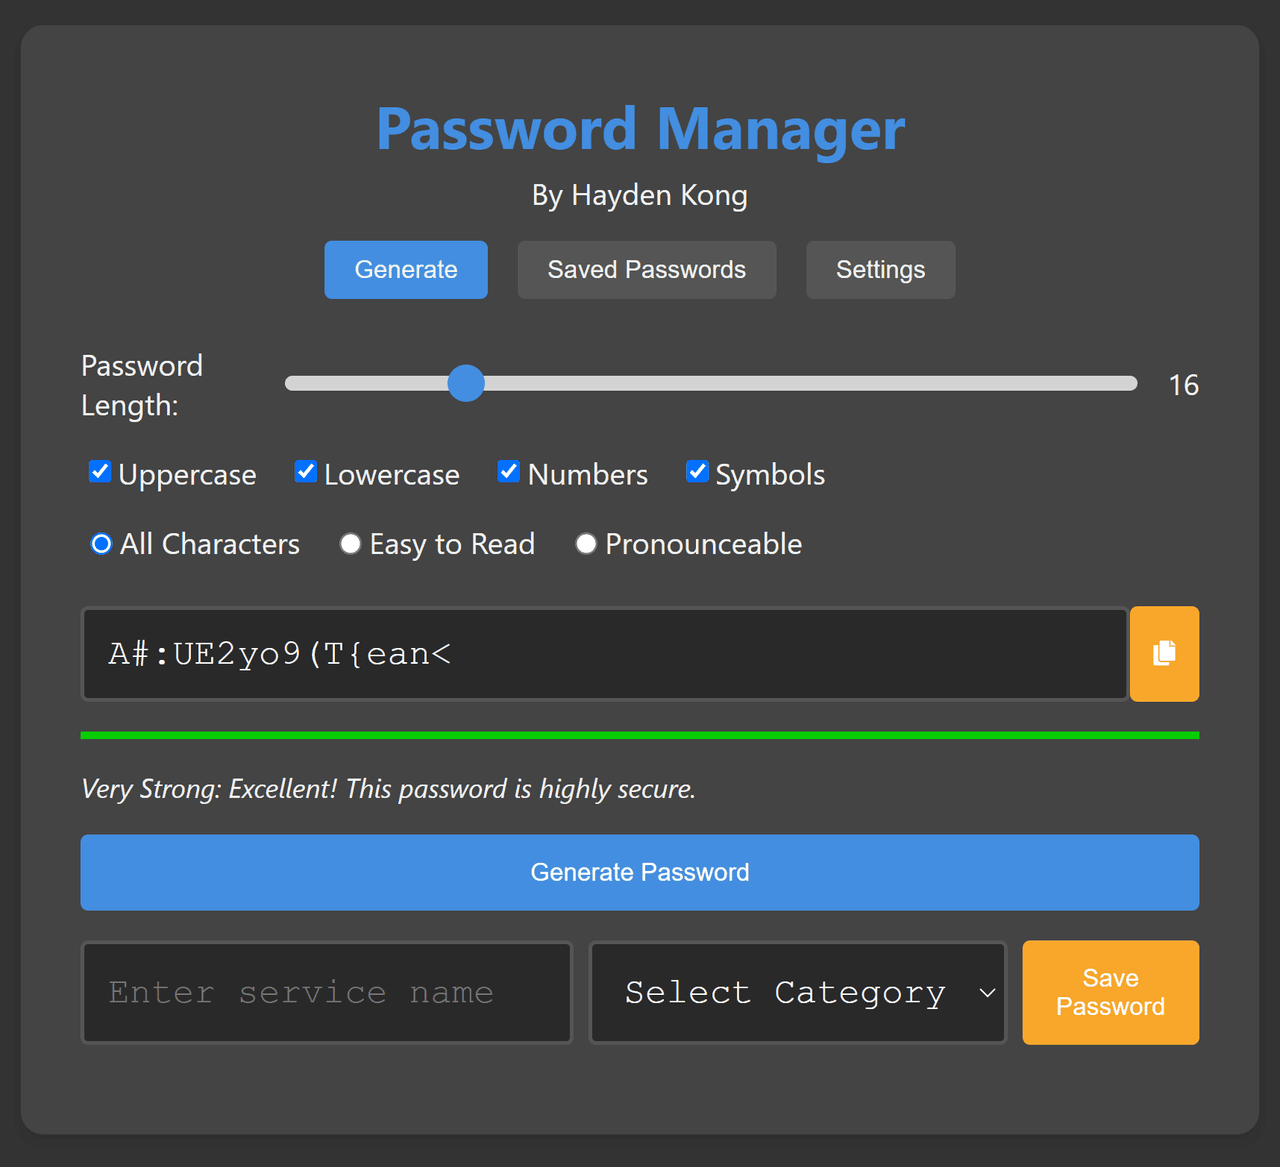1280x1167 pixels.
Task: Click the password length slider handle
Action: coord(466,384)
